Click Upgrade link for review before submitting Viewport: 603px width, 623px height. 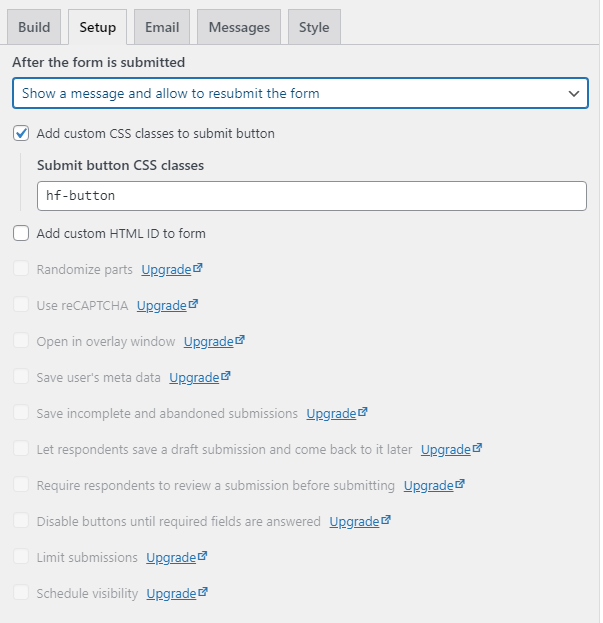pyautogui.click(x=428, y=485)
